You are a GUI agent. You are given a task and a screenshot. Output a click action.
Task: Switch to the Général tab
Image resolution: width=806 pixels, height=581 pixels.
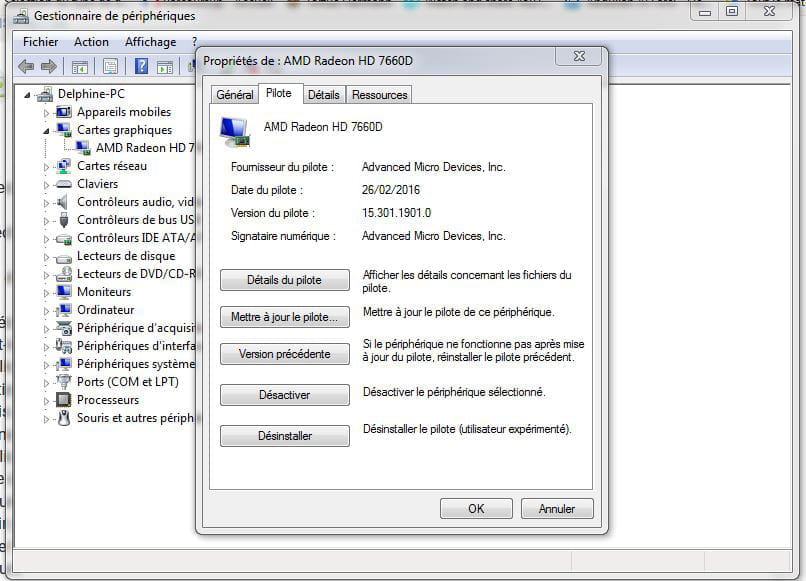[x=234, y=95]
